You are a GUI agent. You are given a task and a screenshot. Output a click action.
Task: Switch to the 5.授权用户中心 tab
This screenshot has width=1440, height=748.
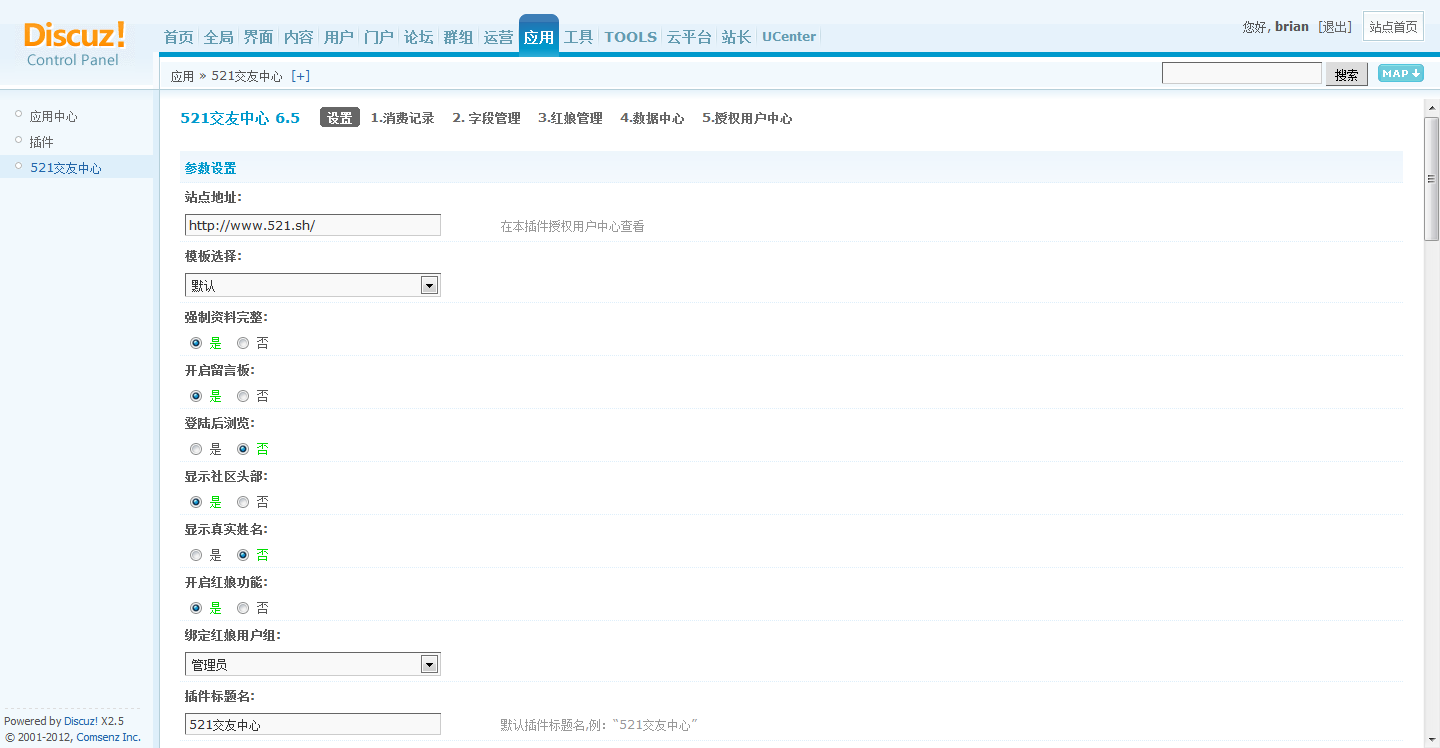(x=747, y=118)
